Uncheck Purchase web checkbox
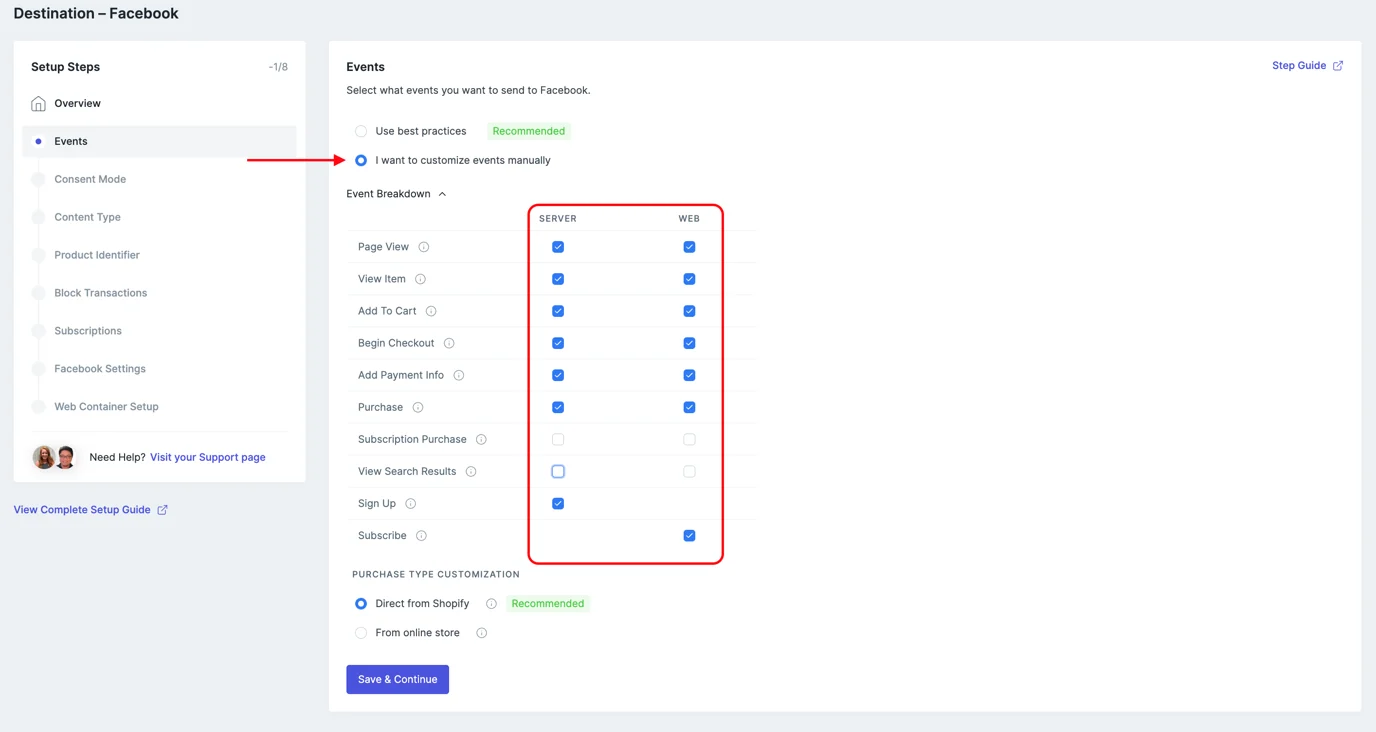The height and width of the screenshot is (732, 1376). 689,407
